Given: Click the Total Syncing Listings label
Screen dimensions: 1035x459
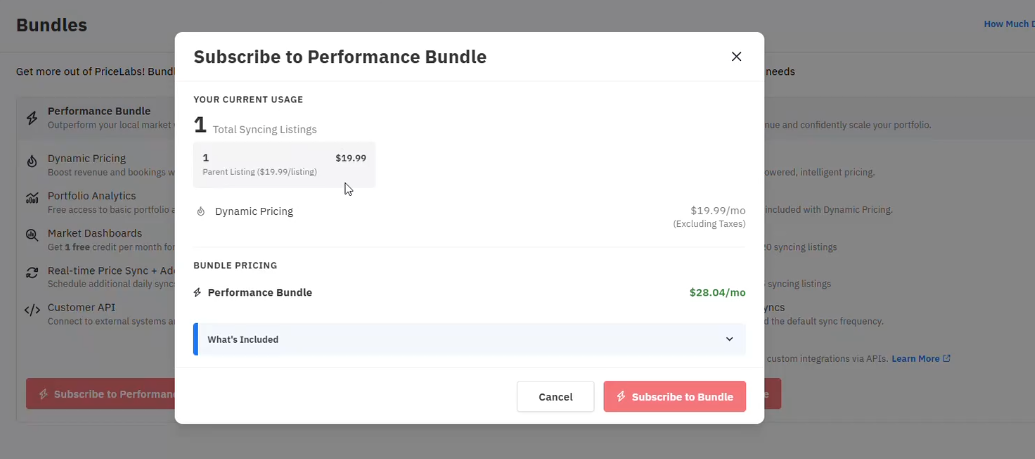Looking at the screenshot, I should (265, 129).
